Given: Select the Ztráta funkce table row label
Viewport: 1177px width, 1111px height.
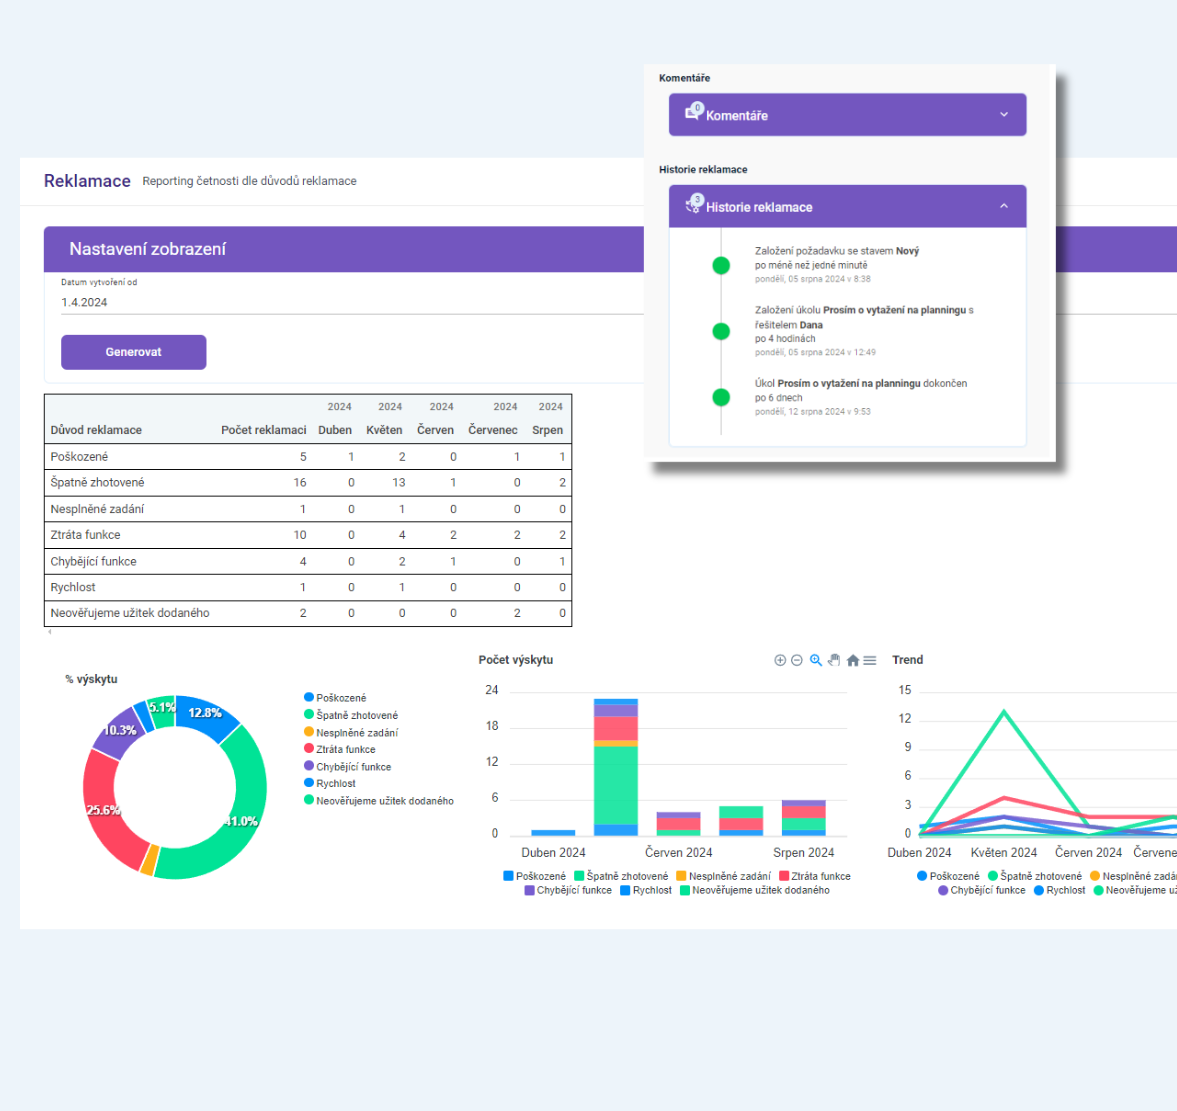Looking at the screenshot, I should click(86, 535).
